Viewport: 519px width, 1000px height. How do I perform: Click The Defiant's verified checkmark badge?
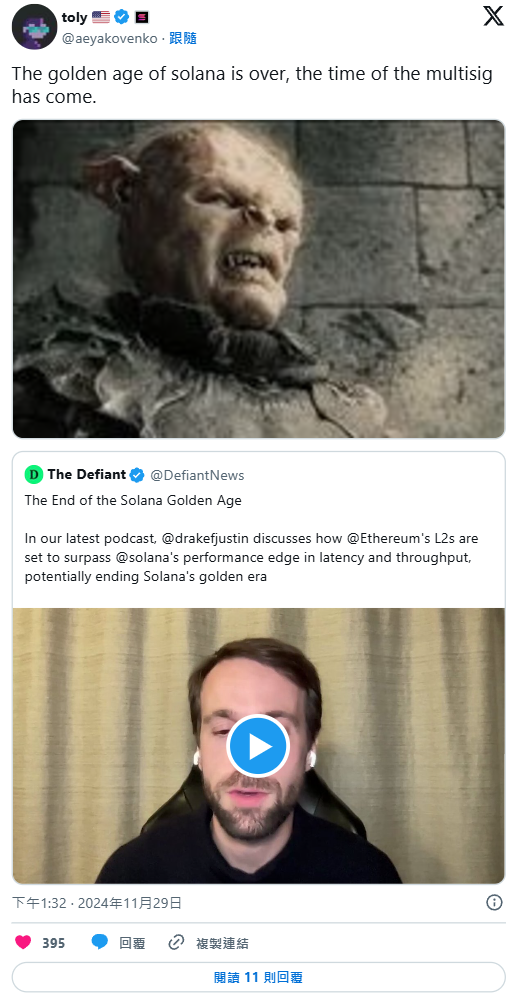(136, 475)
